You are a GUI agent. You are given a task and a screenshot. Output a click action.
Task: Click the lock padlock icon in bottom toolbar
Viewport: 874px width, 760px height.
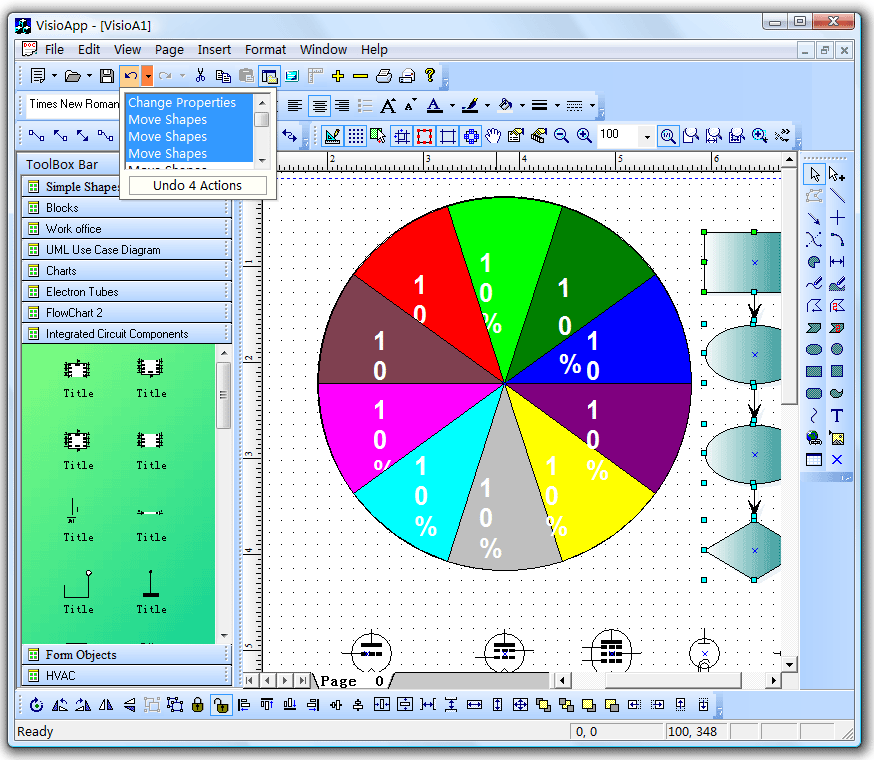tap(197, 705)
